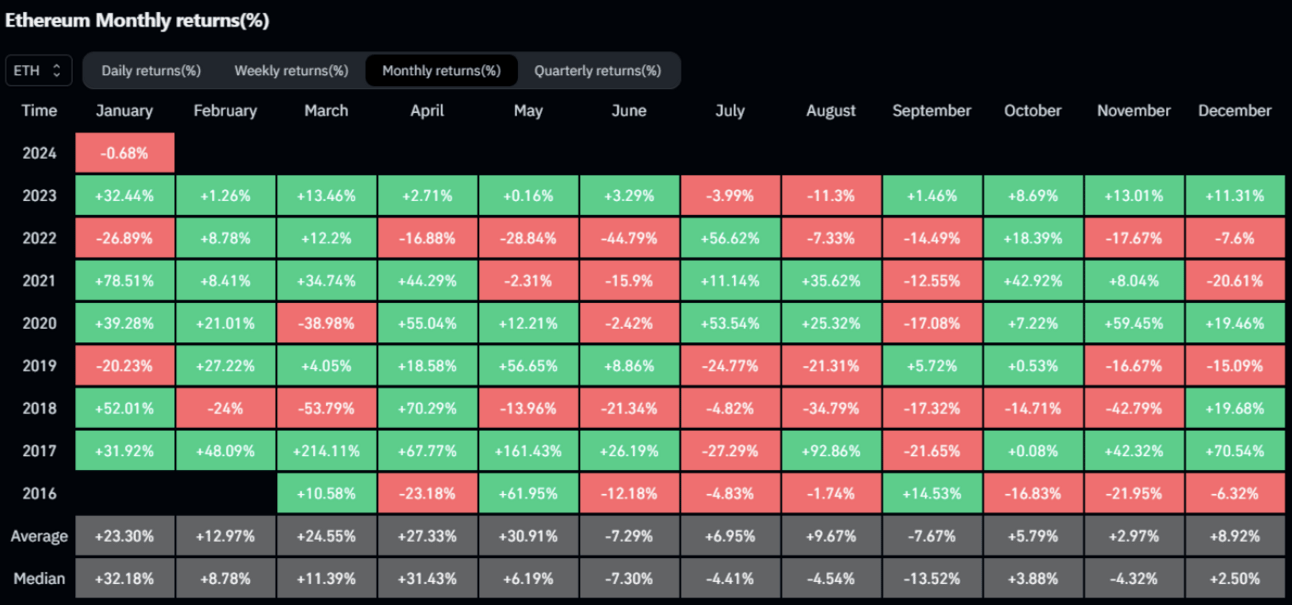Click the 2024 January cell -0.68%
Viewport: 1292px width, 605px height.
point(124,153)
